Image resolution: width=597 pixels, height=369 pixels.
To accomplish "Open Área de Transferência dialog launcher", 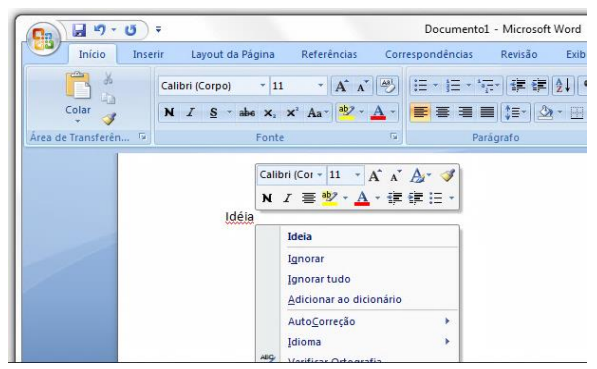I will pos(143,136).
